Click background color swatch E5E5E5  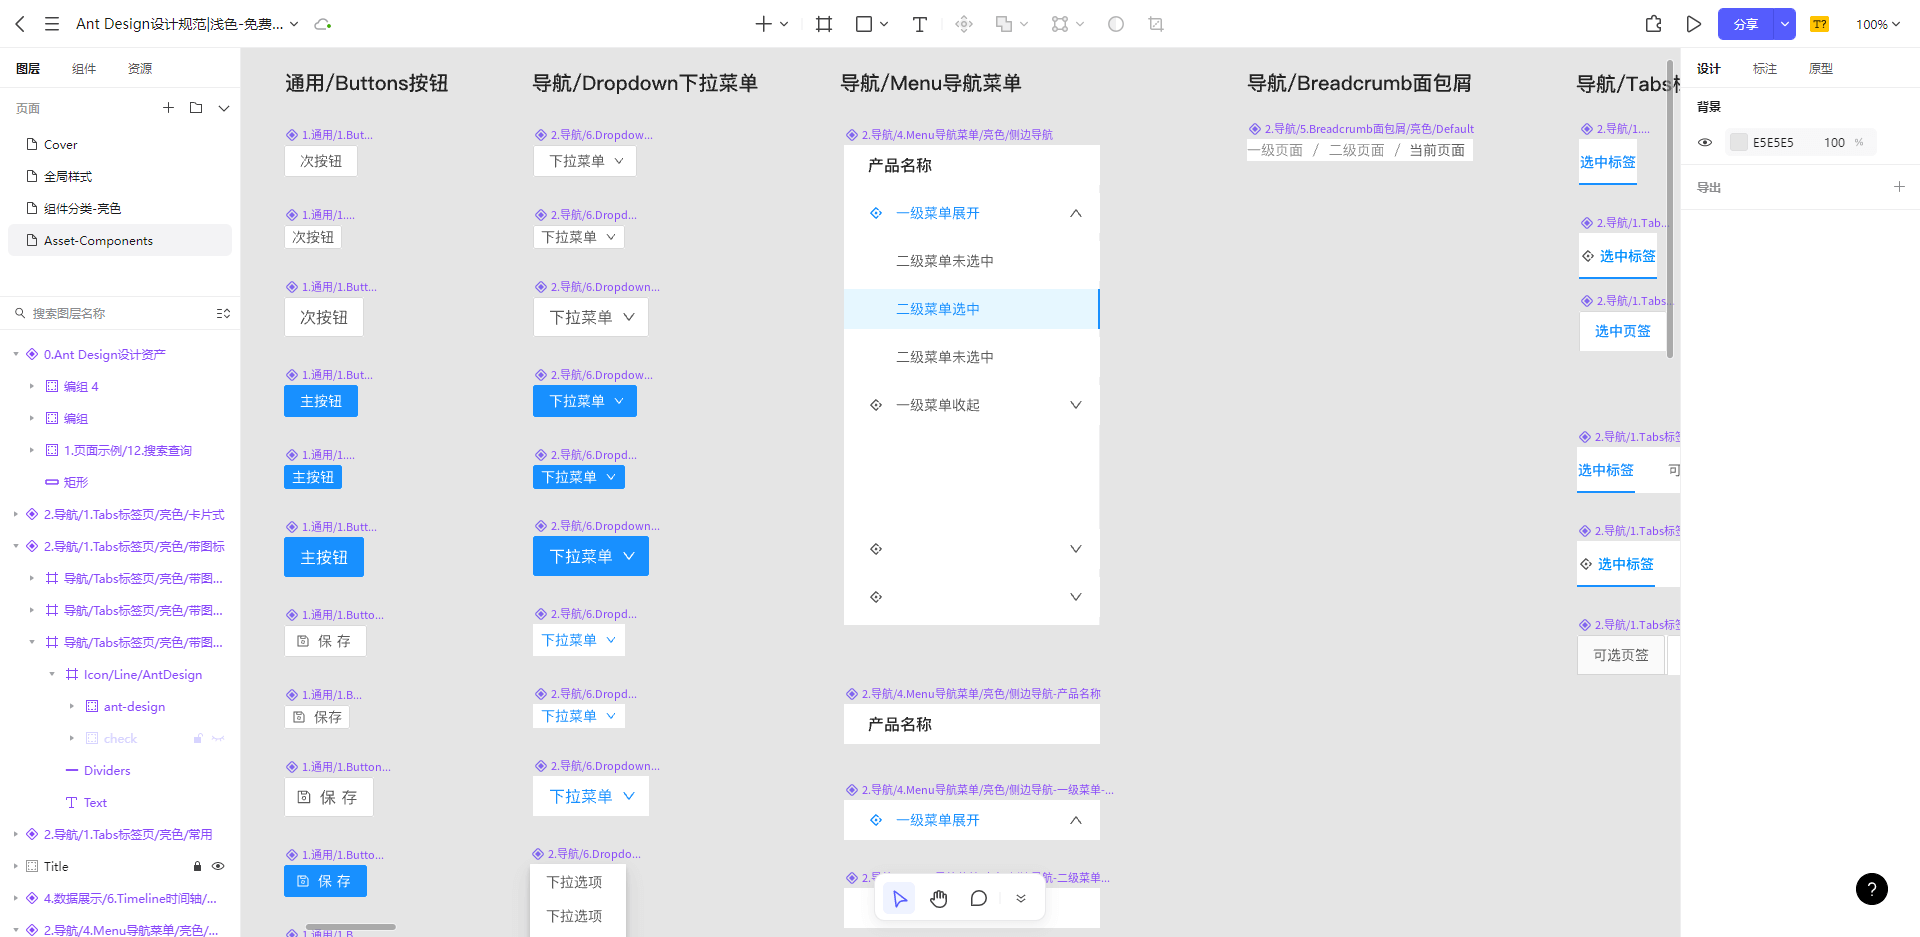tap(1739, 142)
